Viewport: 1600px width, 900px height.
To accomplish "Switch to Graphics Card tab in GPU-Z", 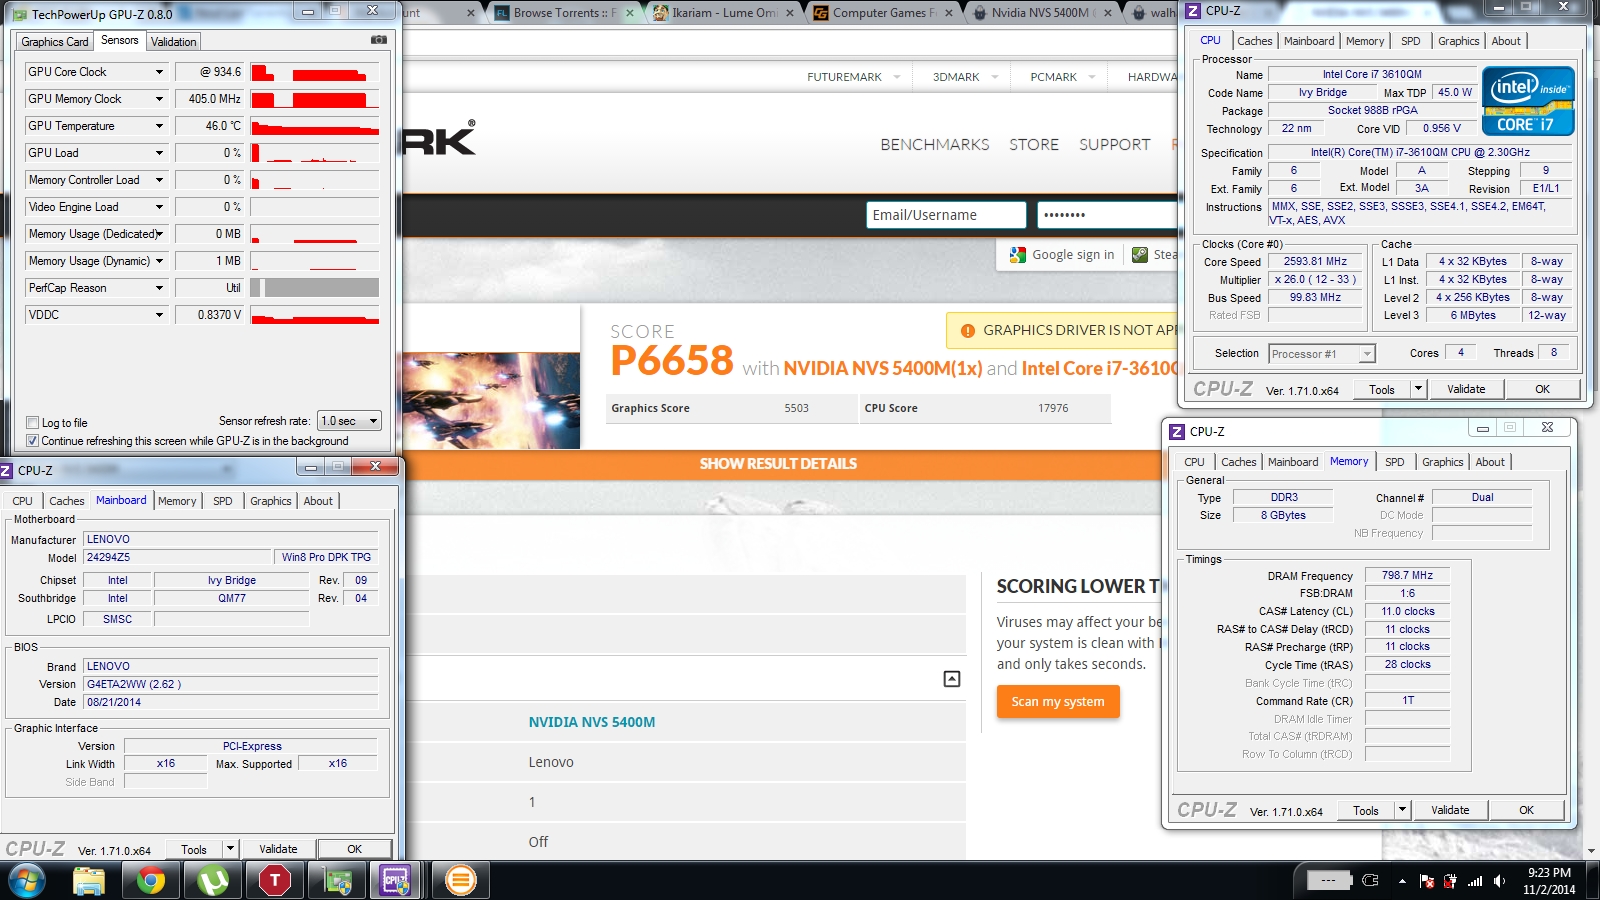I will pos(55,42).
